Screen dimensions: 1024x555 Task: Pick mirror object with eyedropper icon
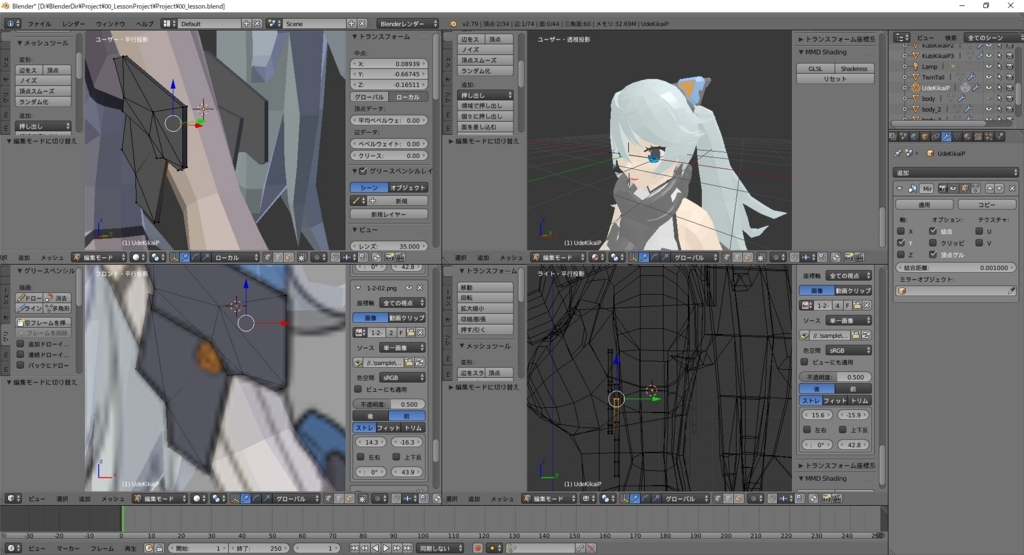1012,291
